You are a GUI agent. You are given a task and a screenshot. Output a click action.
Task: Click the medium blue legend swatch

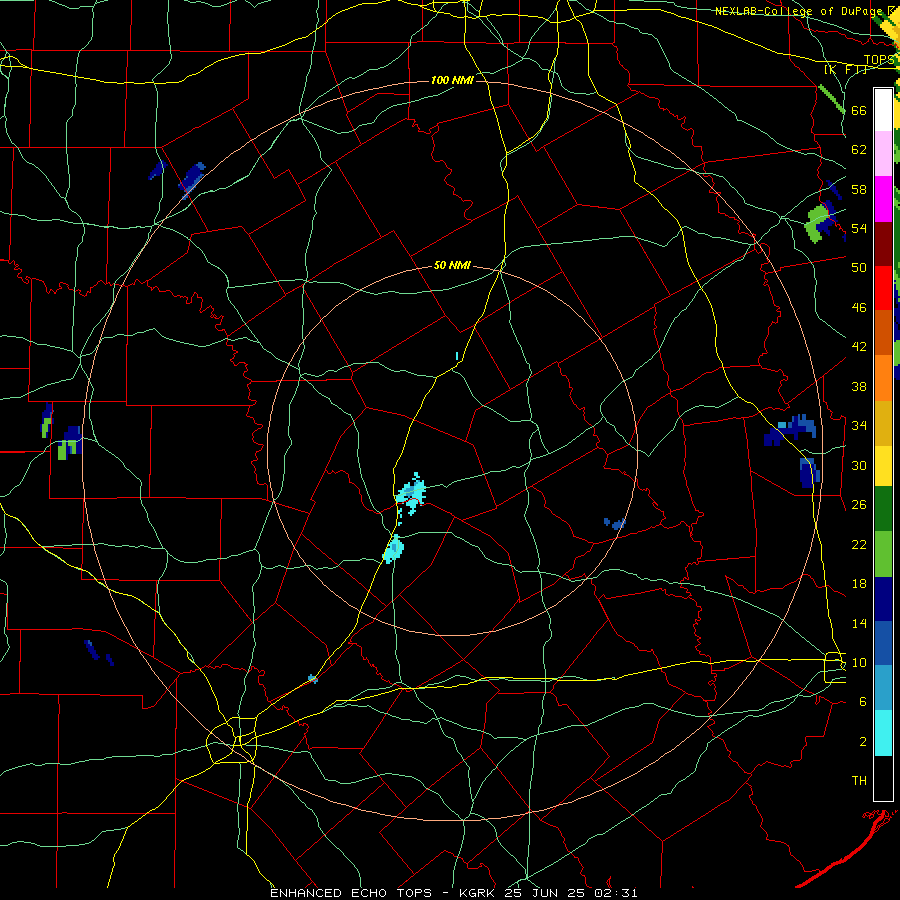[x=883, y=643]
